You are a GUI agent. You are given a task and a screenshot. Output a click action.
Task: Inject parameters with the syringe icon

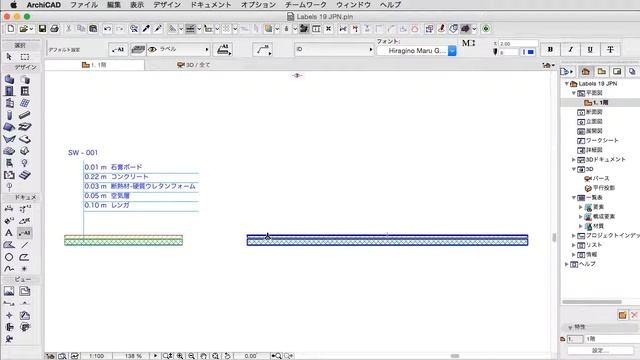tap(158, 29)
